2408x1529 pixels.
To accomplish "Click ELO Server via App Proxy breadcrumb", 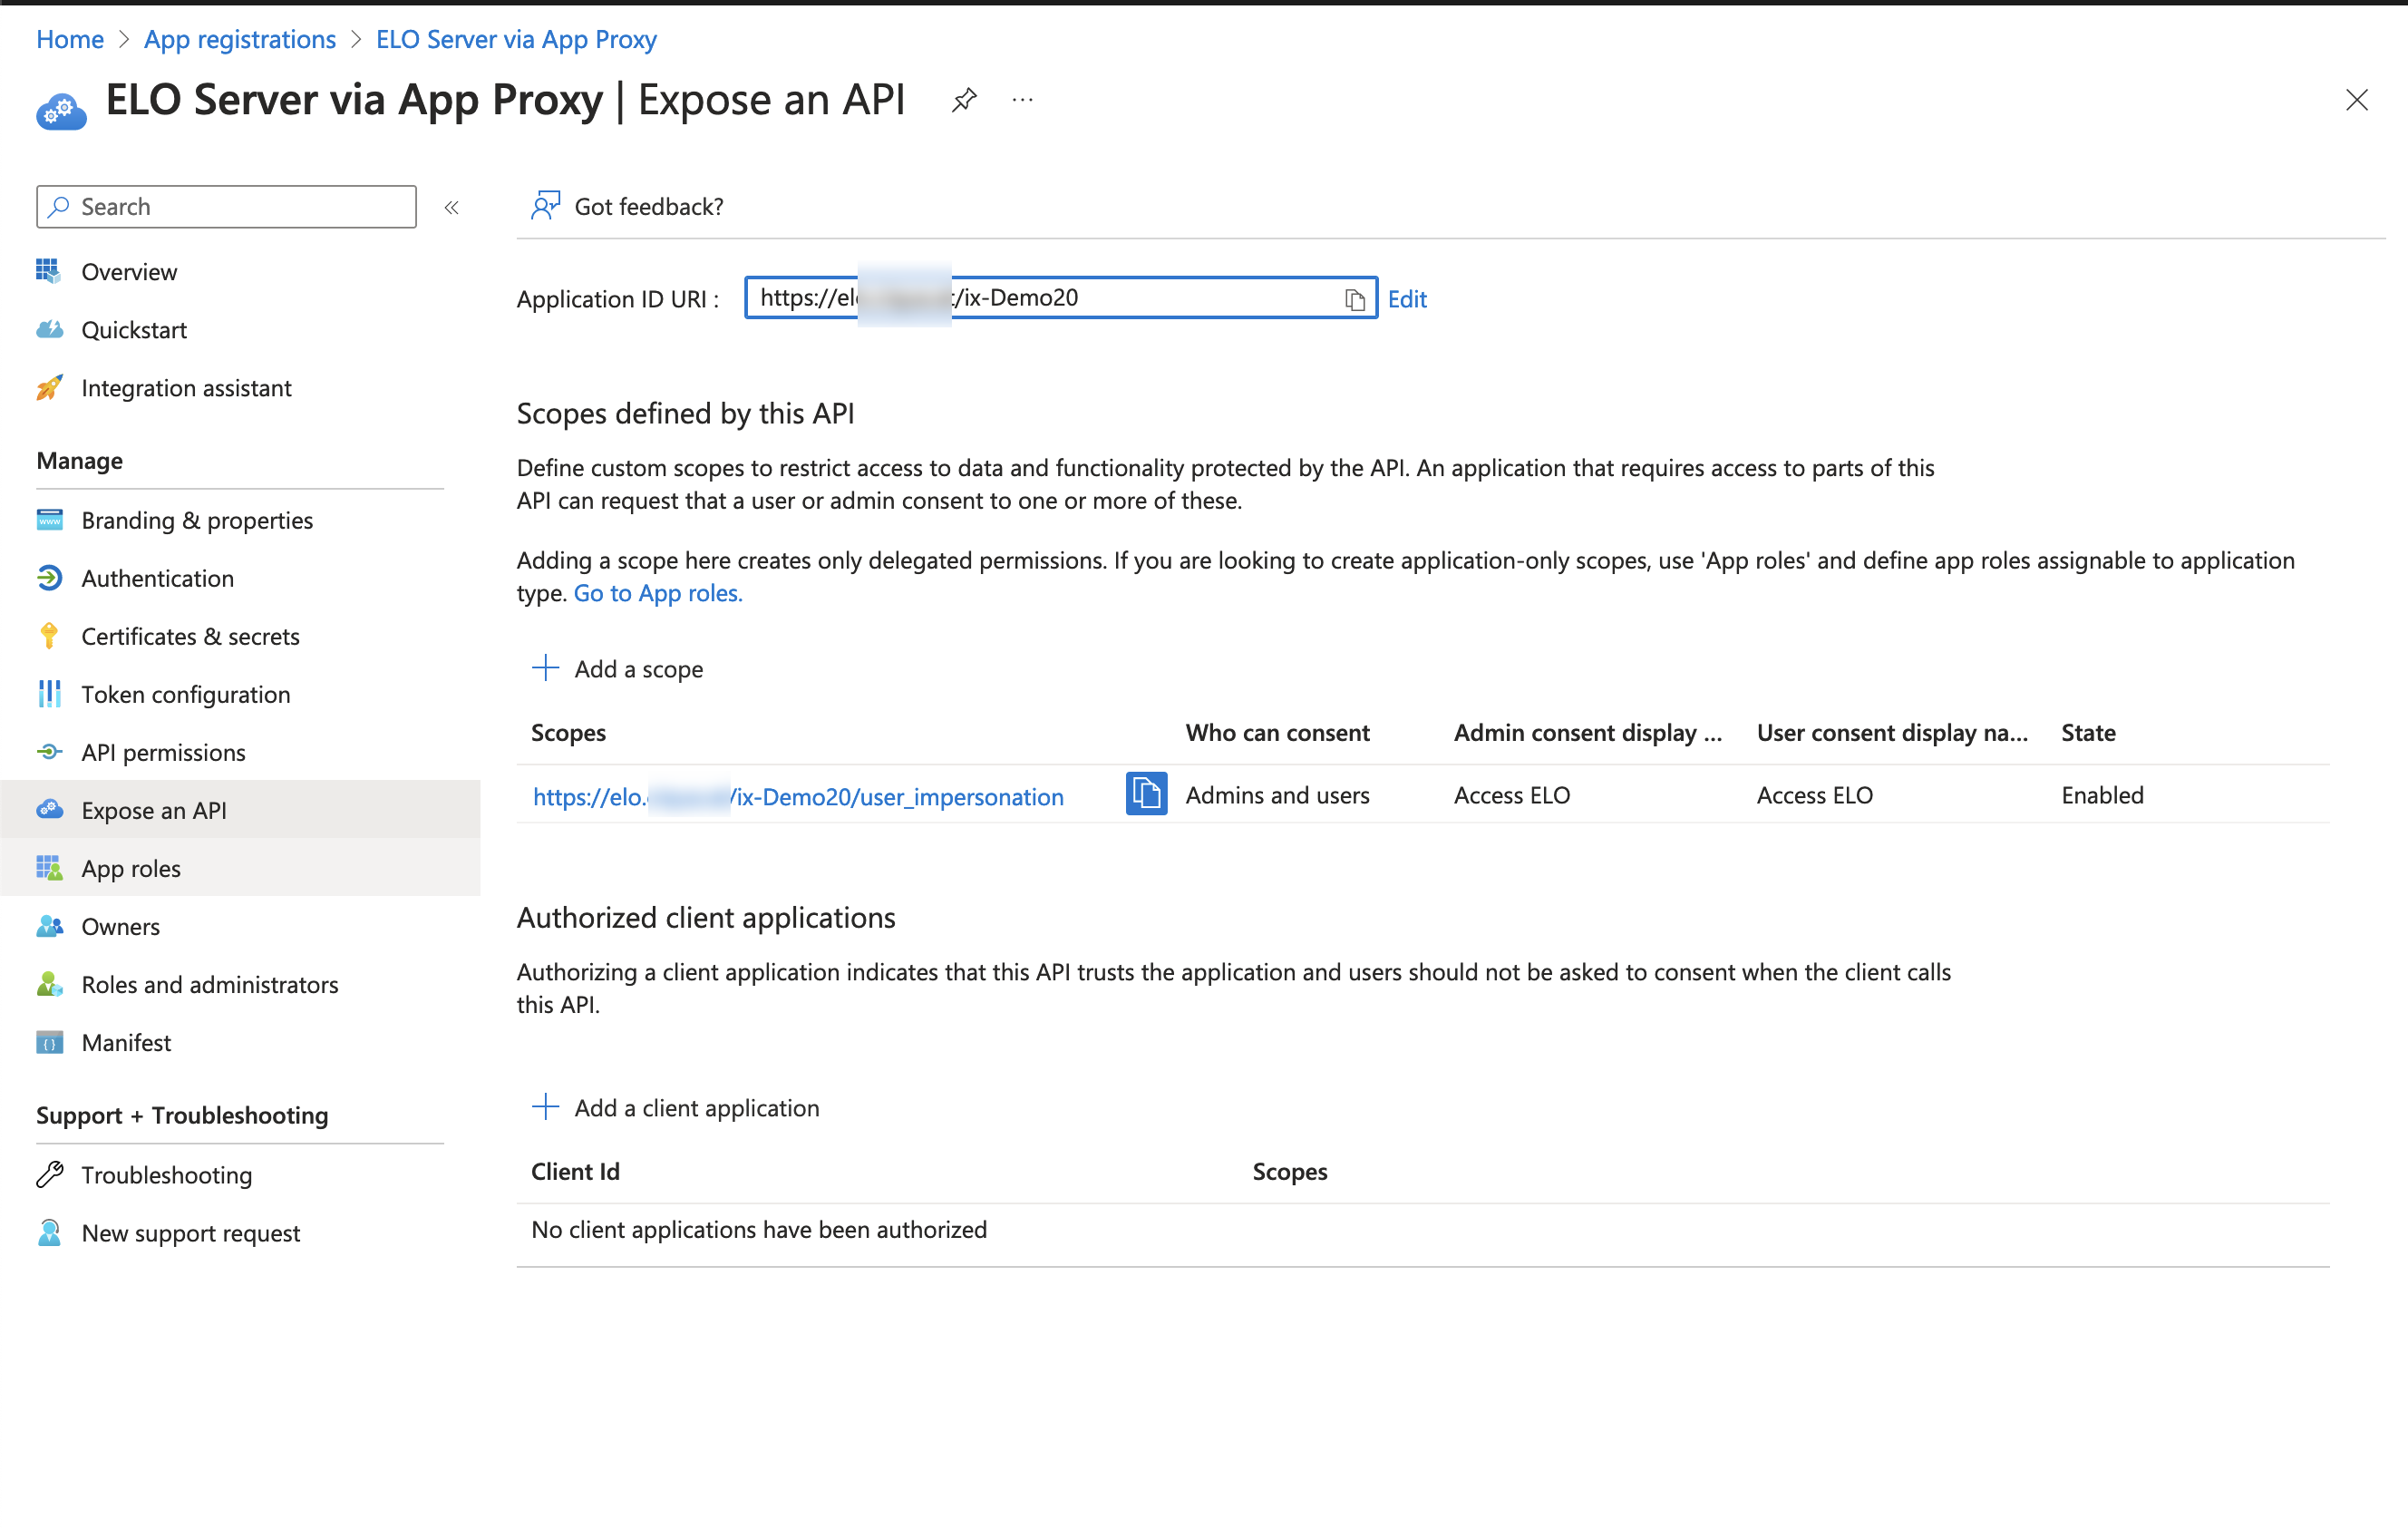I will pos(516,39).
